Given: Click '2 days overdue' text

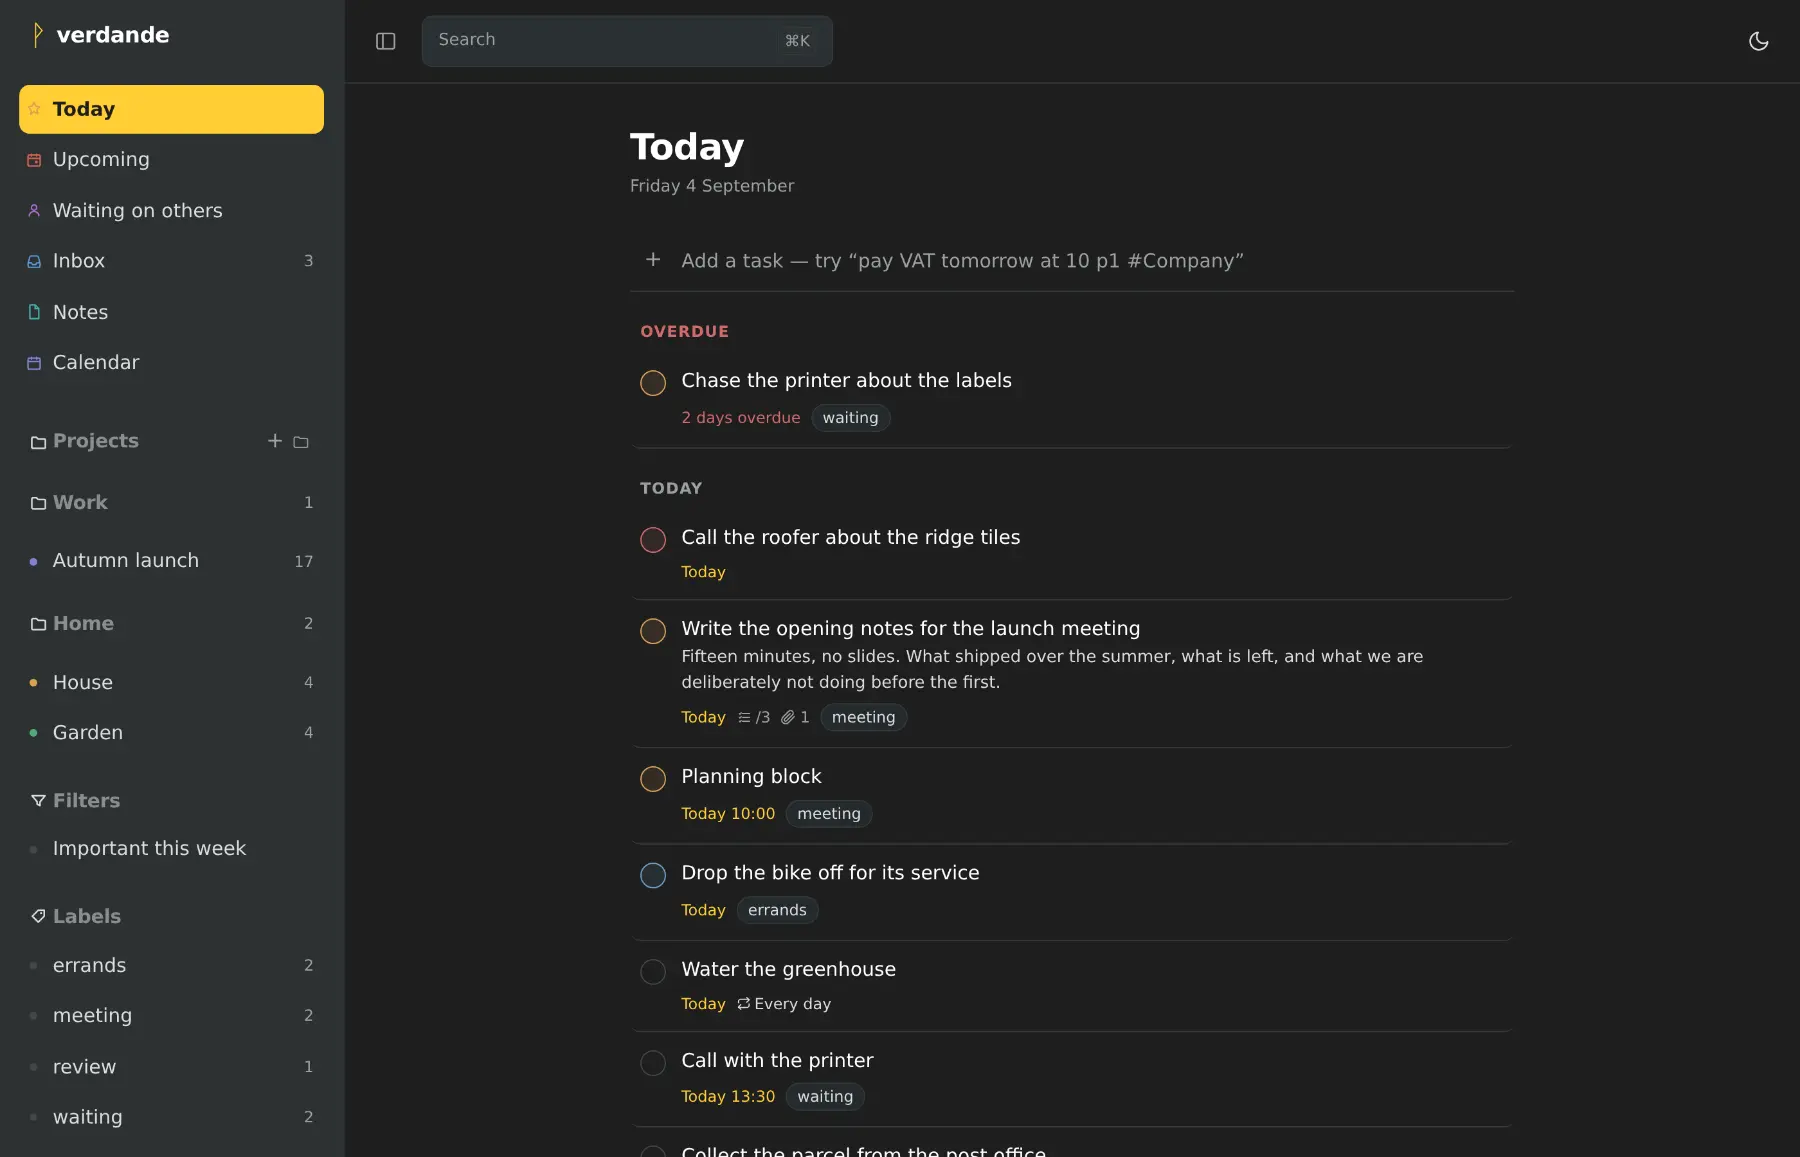Looking at the screenshot, I should [x=741, y=418].
